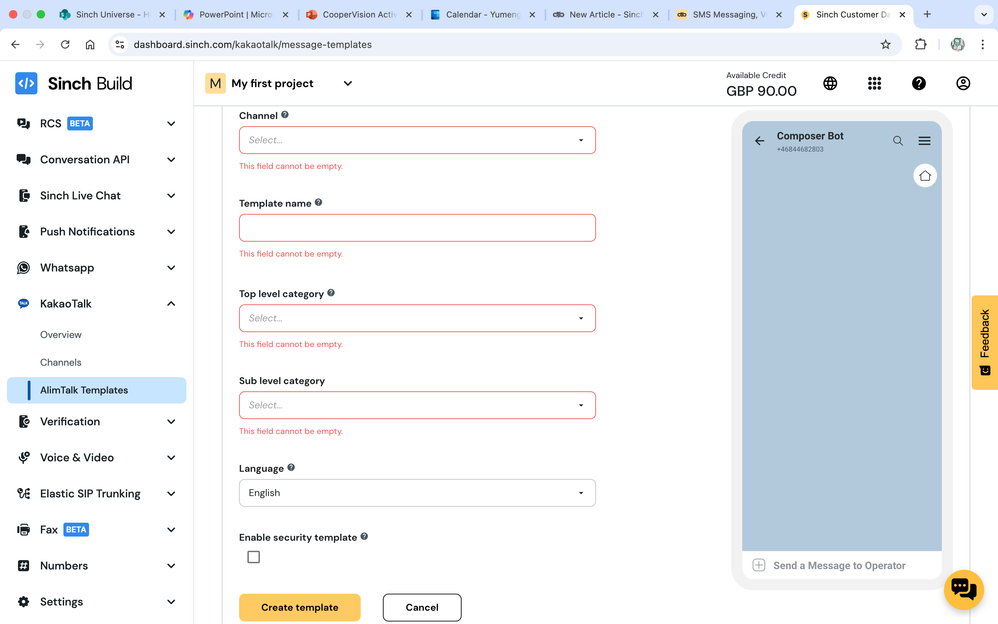Open the live chat bubble widget
998x624 pixels.
pyautogui.click(x=964, y=590)
